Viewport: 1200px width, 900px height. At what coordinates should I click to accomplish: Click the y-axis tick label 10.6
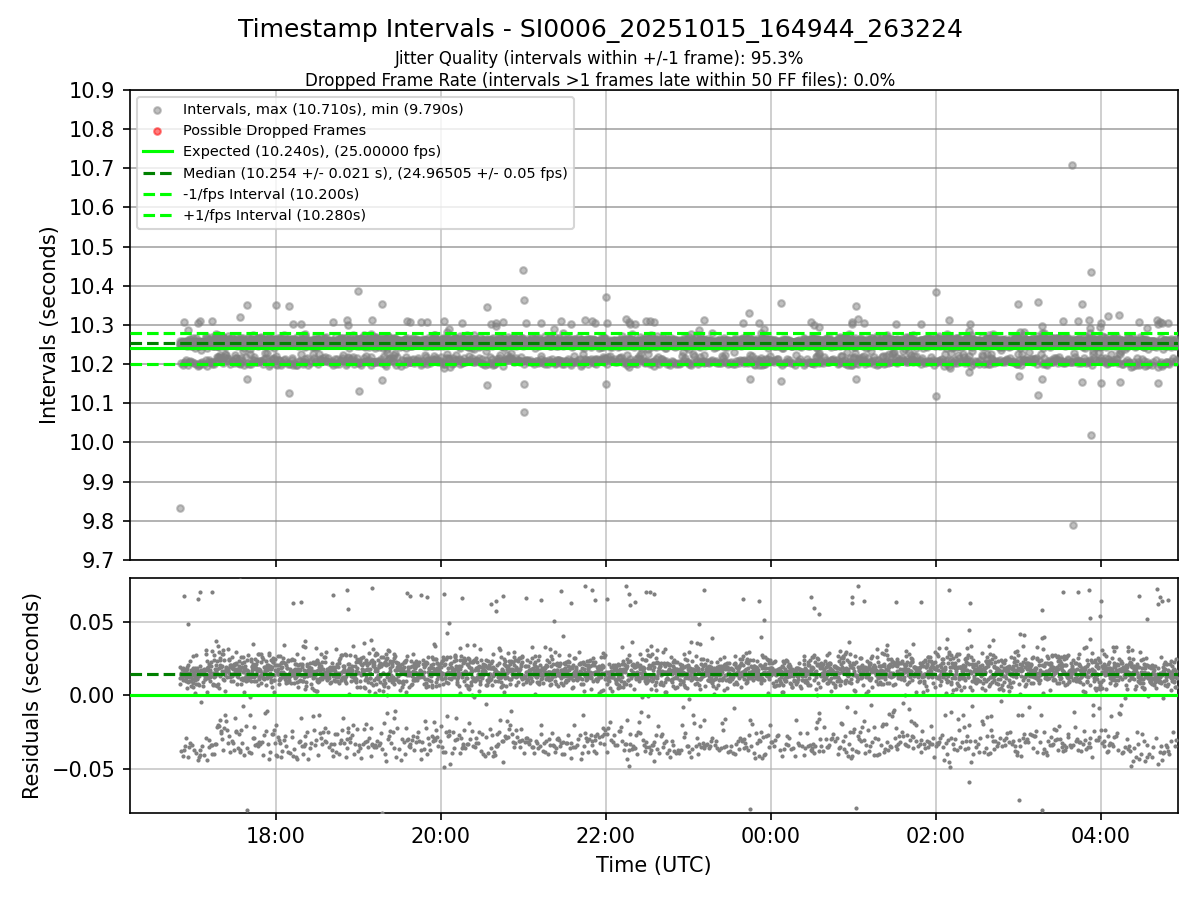tap(93, 208)
